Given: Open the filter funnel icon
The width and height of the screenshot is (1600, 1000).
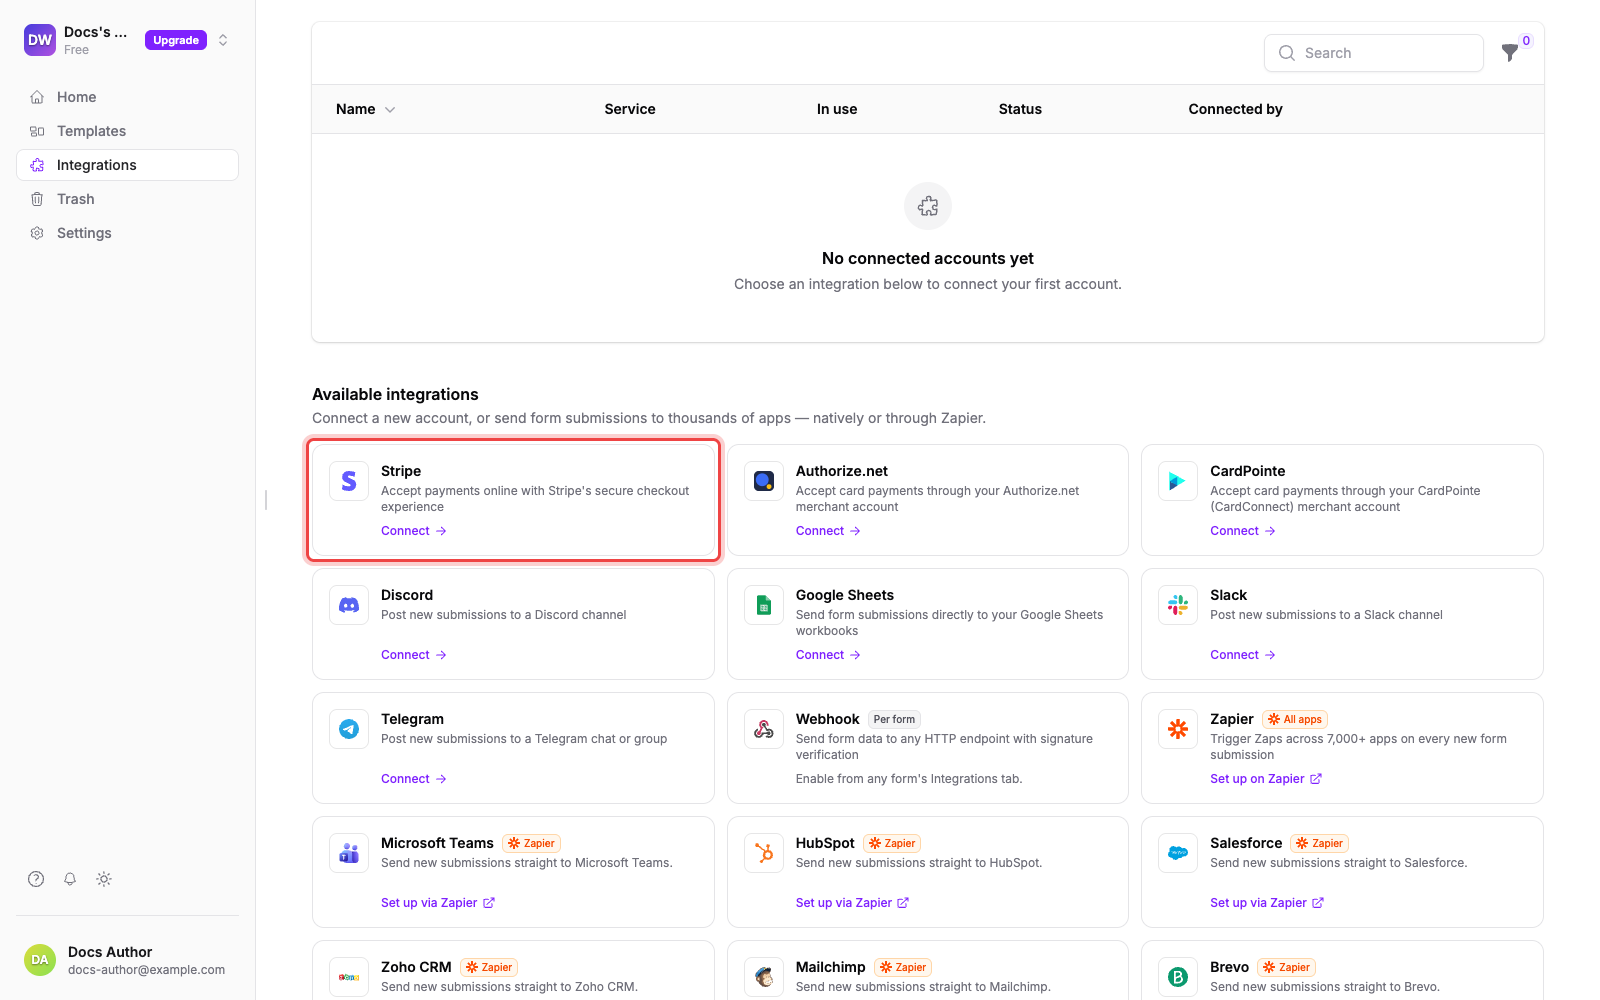Looking at the screenshot, I should (1510, 53).
